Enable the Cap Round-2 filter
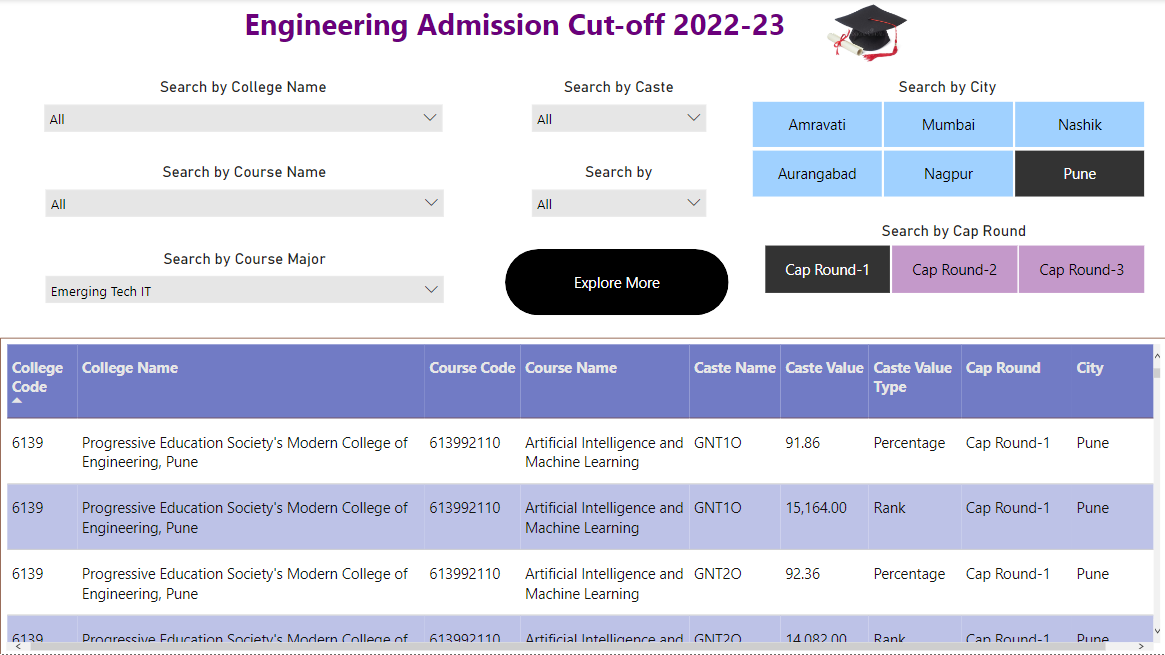Image resolution: width=1165 pixels, height=655 pixels. point(954,269)
